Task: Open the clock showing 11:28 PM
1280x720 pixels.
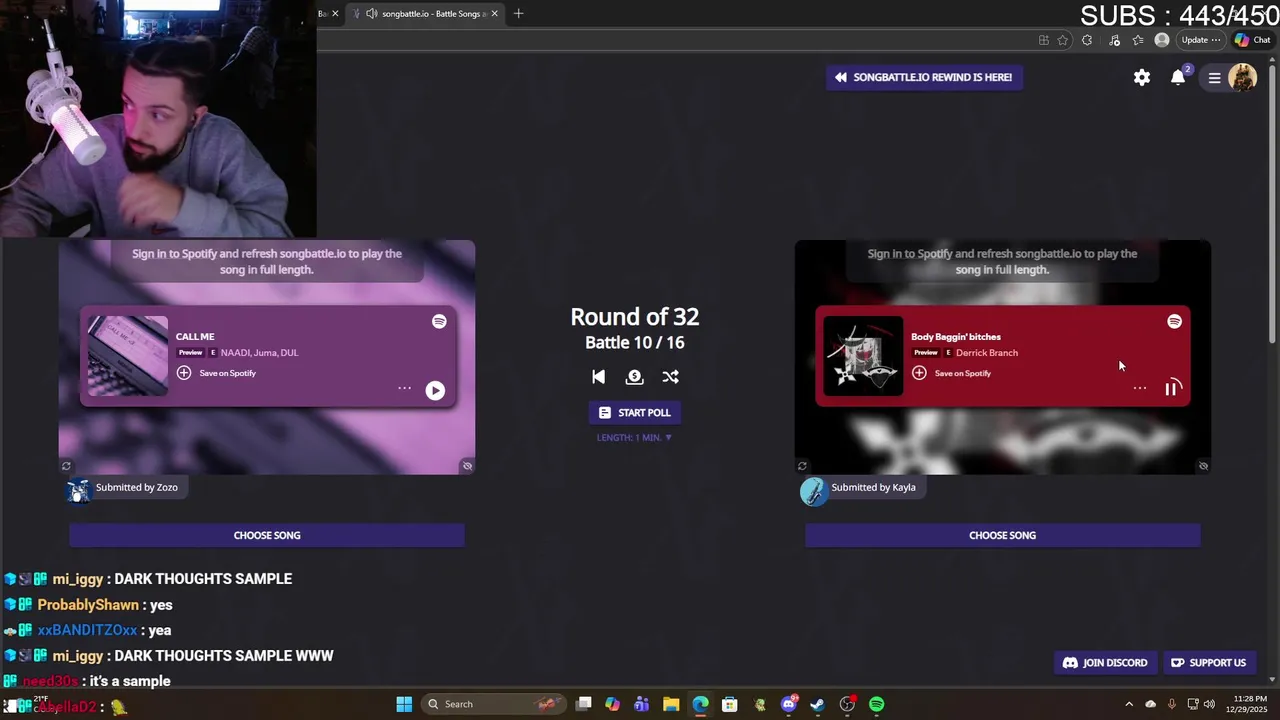Action: coord(1245,704)
